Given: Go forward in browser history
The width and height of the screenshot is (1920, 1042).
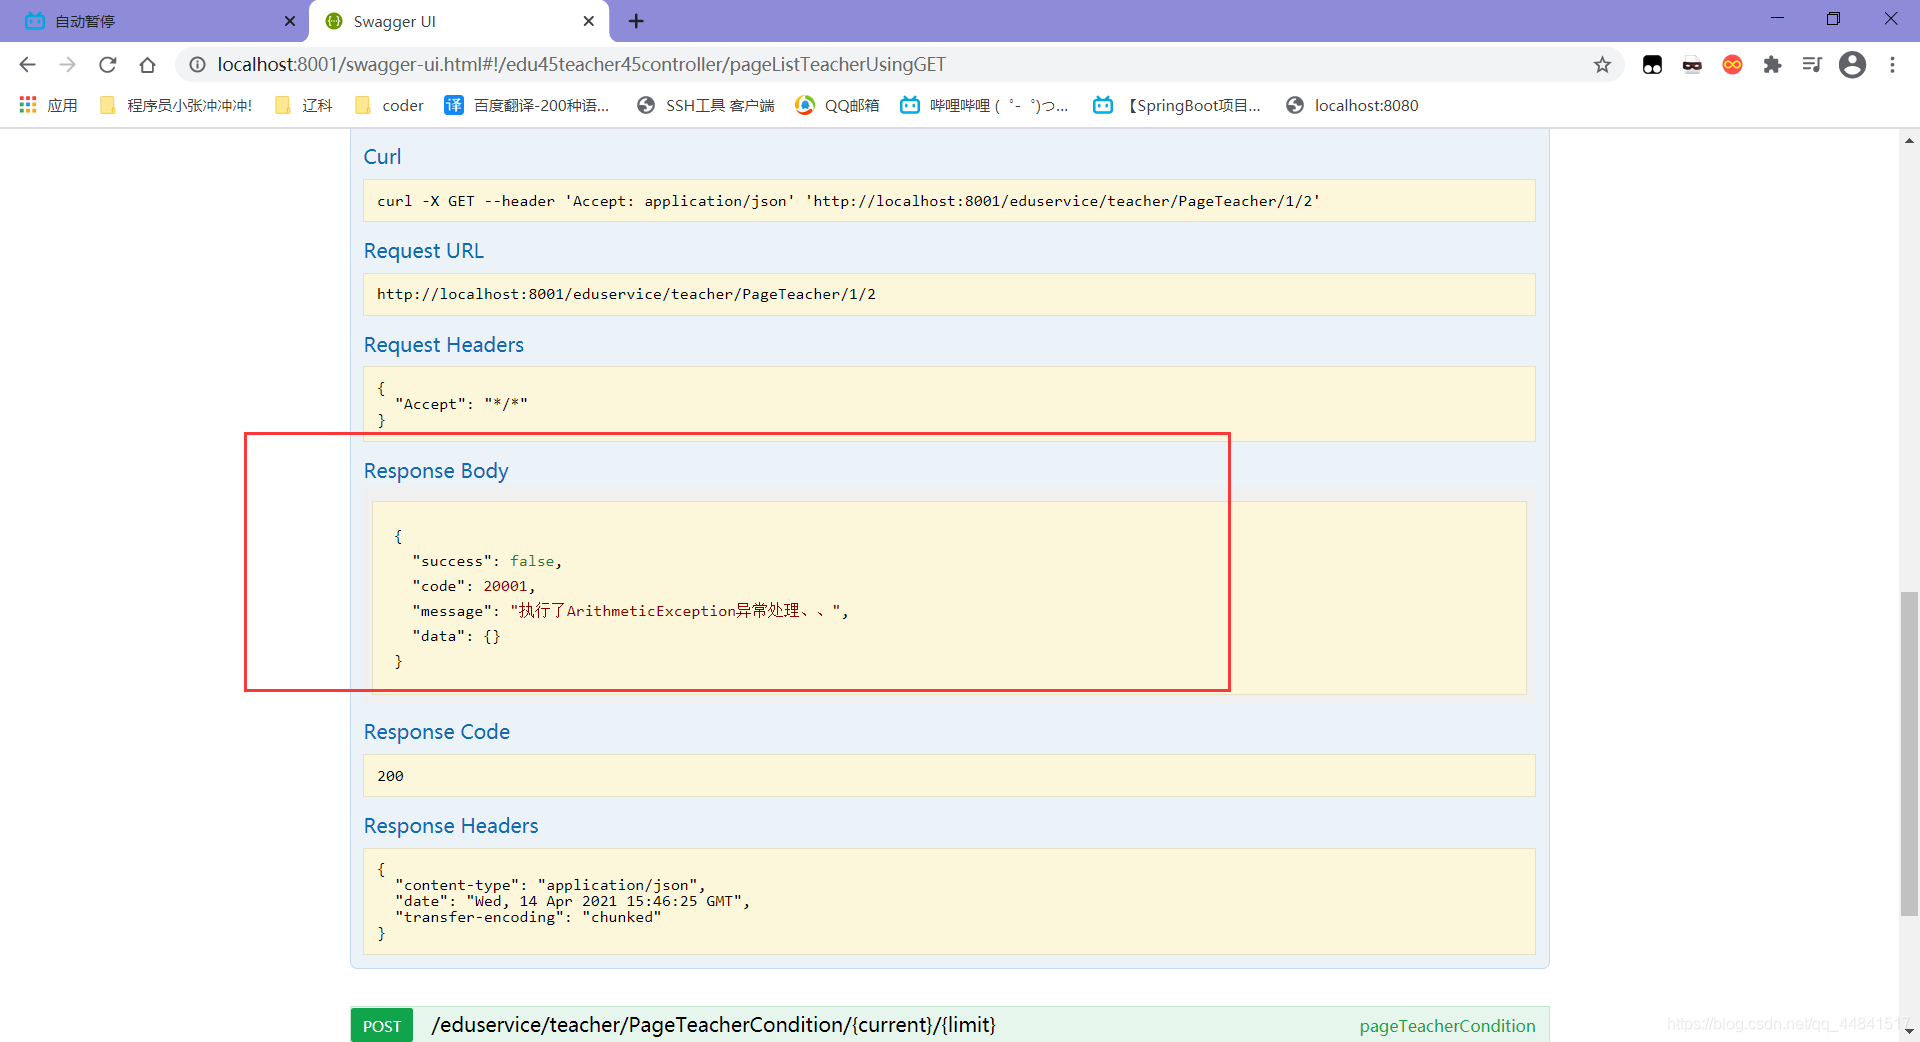Looking at the screenshot, I should coord(67,65).
